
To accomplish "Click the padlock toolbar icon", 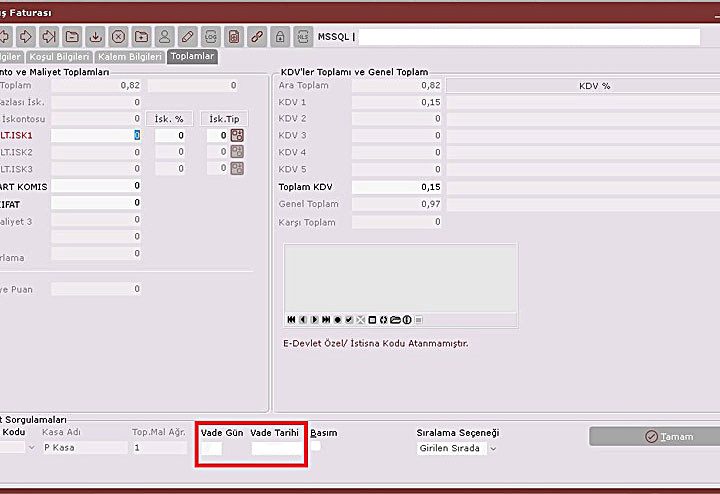I will [280, 37].
